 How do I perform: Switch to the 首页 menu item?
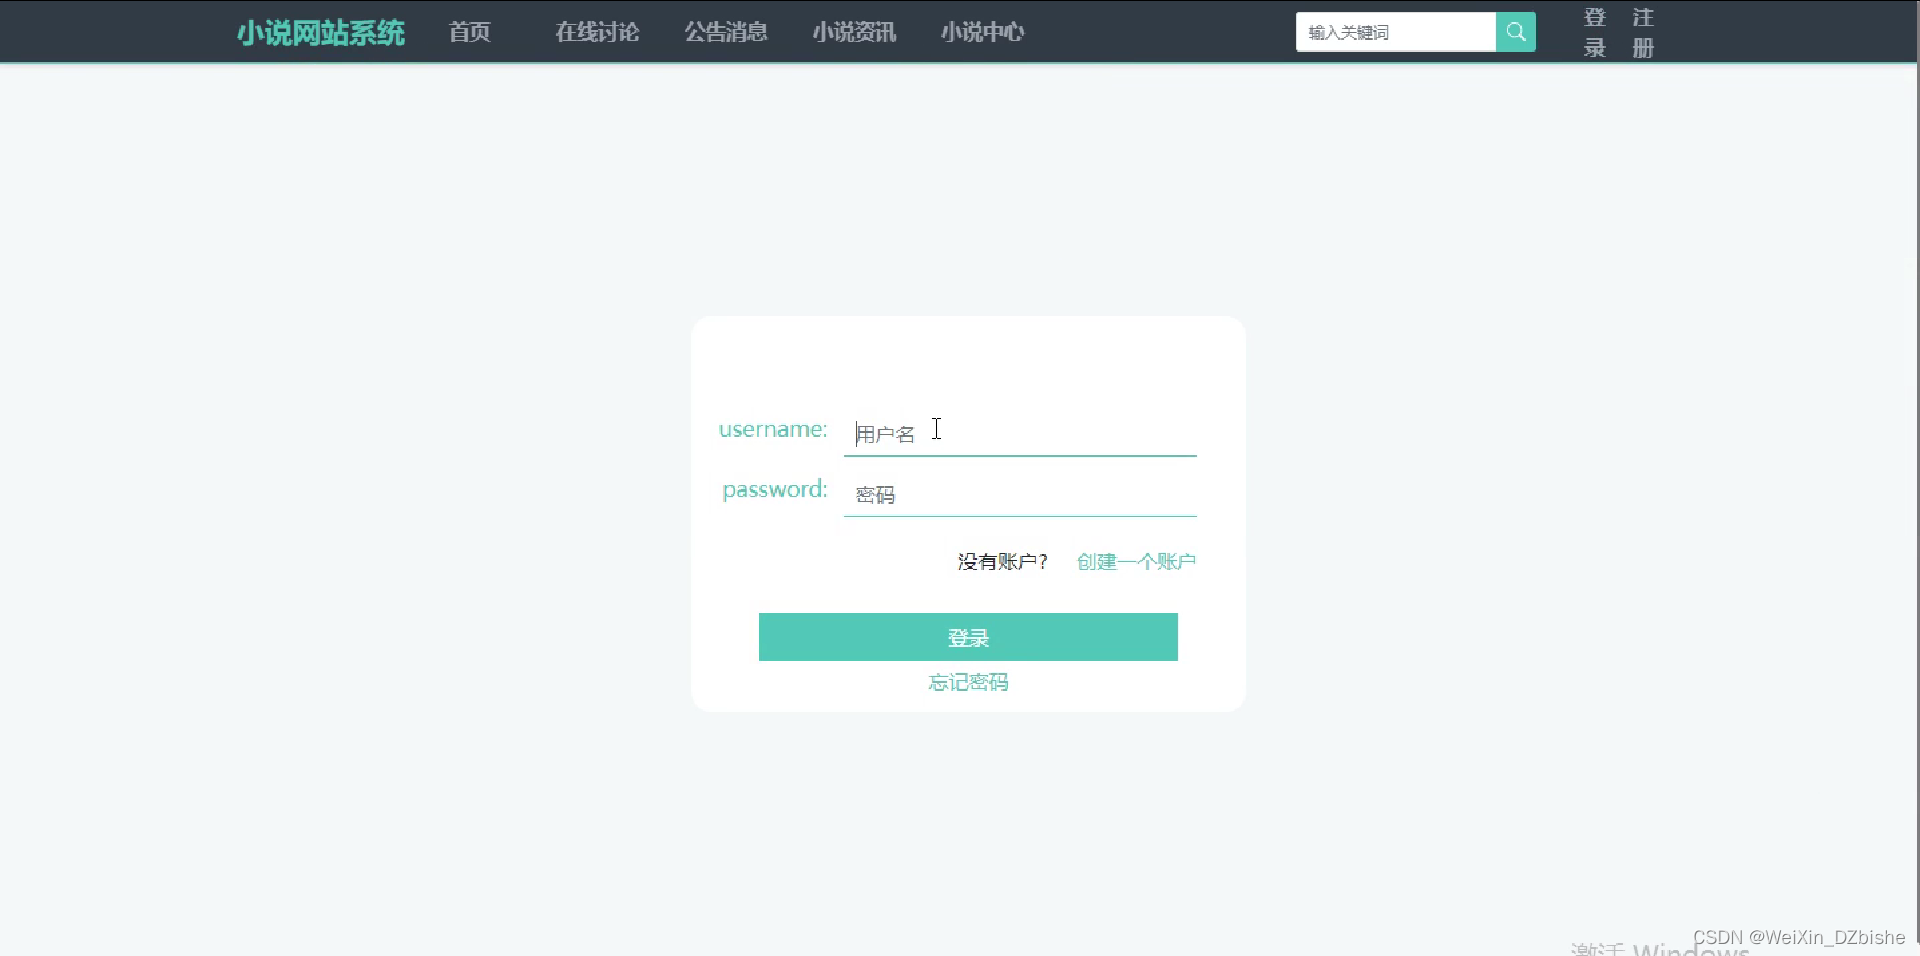click(468, 31)
